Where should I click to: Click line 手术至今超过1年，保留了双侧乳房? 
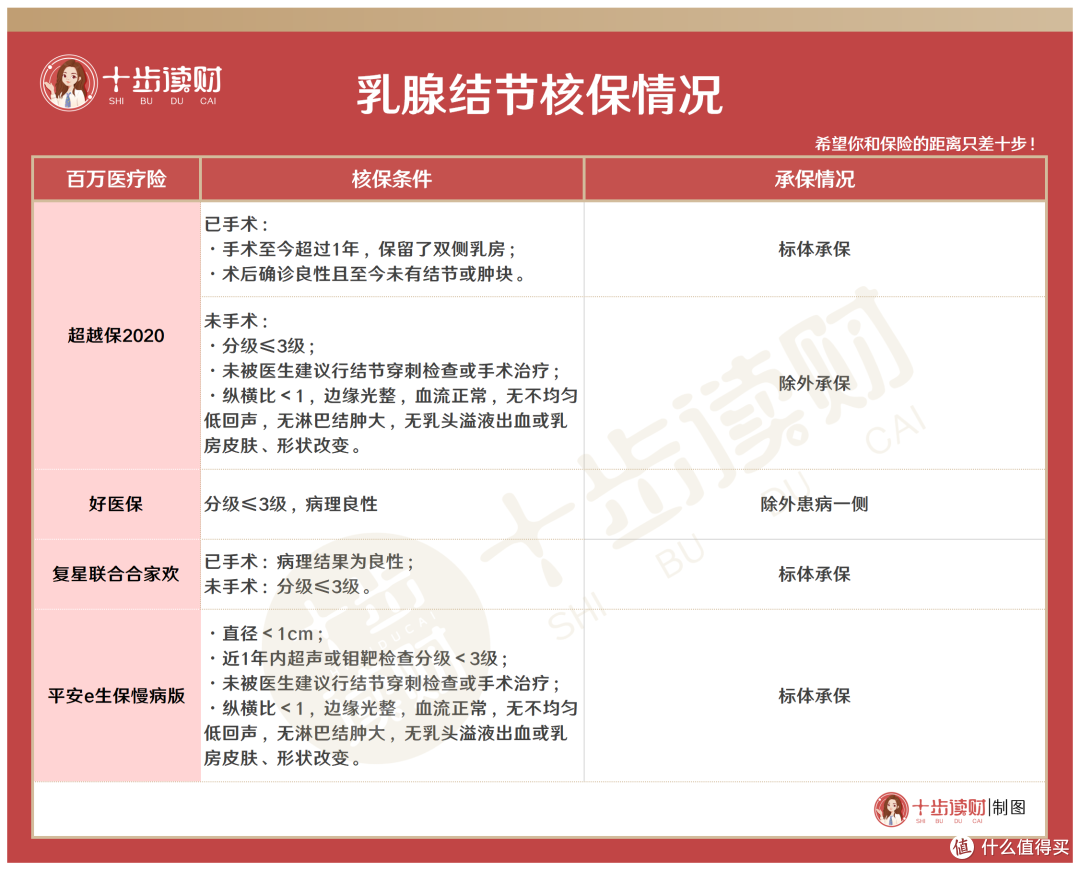362,249
